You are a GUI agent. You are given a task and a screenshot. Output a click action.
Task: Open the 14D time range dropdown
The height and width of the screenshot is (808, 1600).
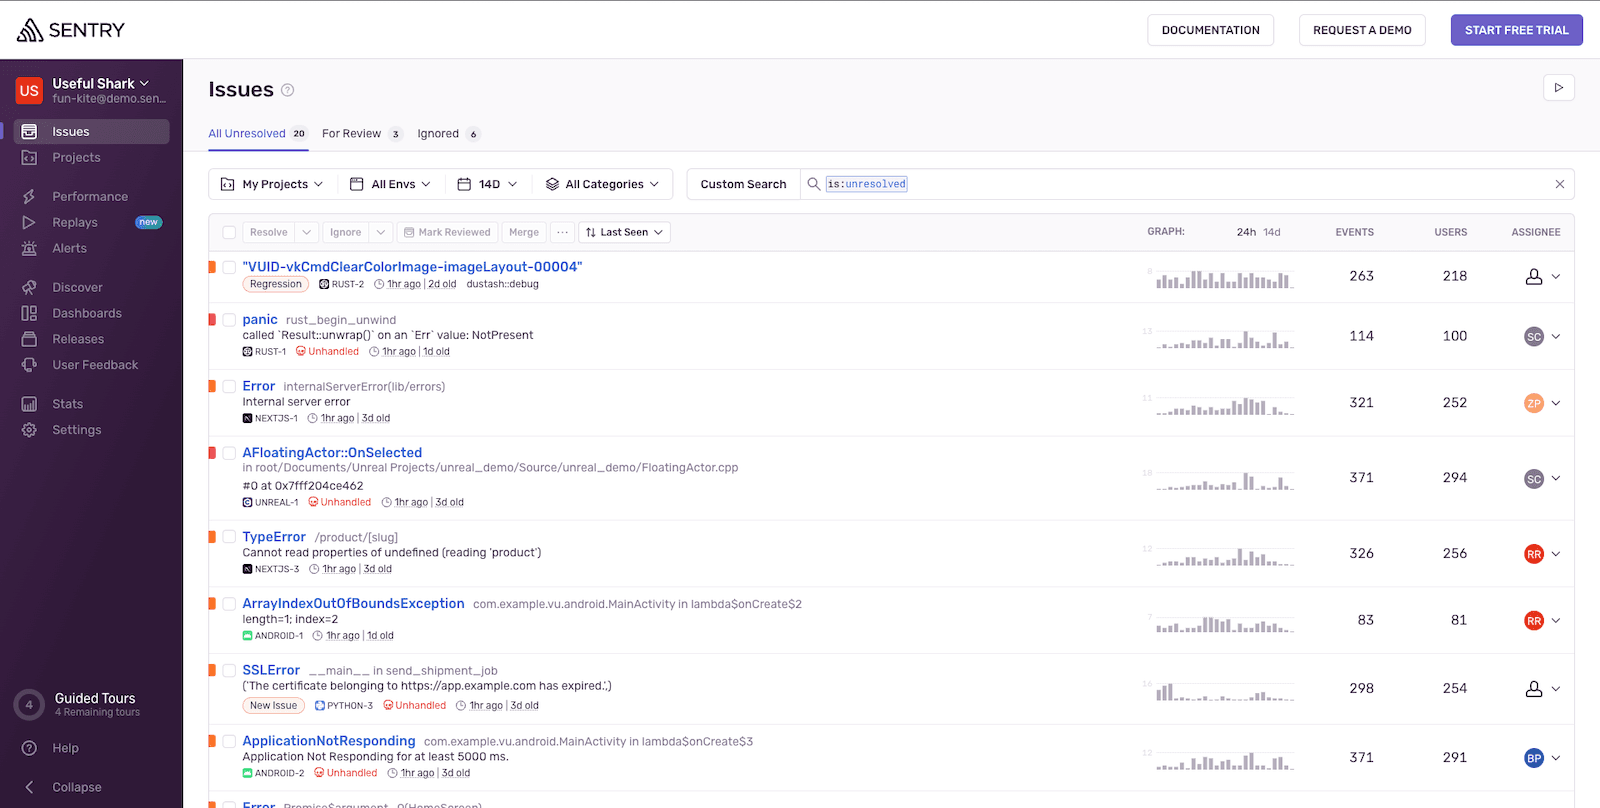[487, 185]
